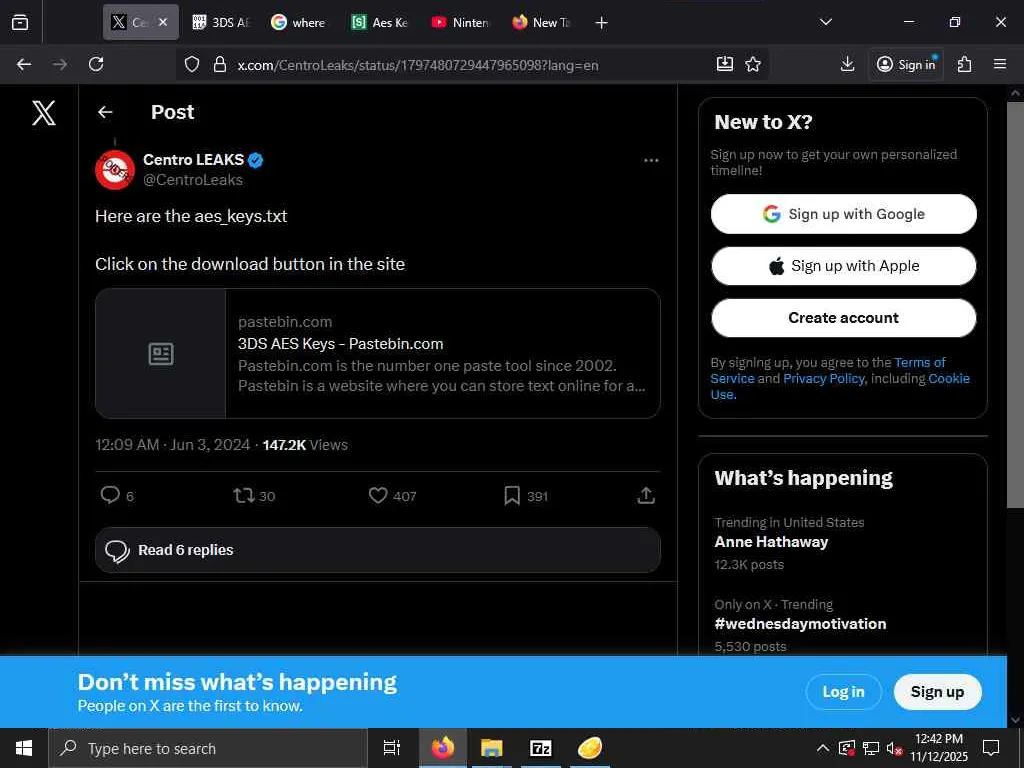Click Sign up with Google
Image resolution: width=1024 pixels, height=768 pixels.
843,214
